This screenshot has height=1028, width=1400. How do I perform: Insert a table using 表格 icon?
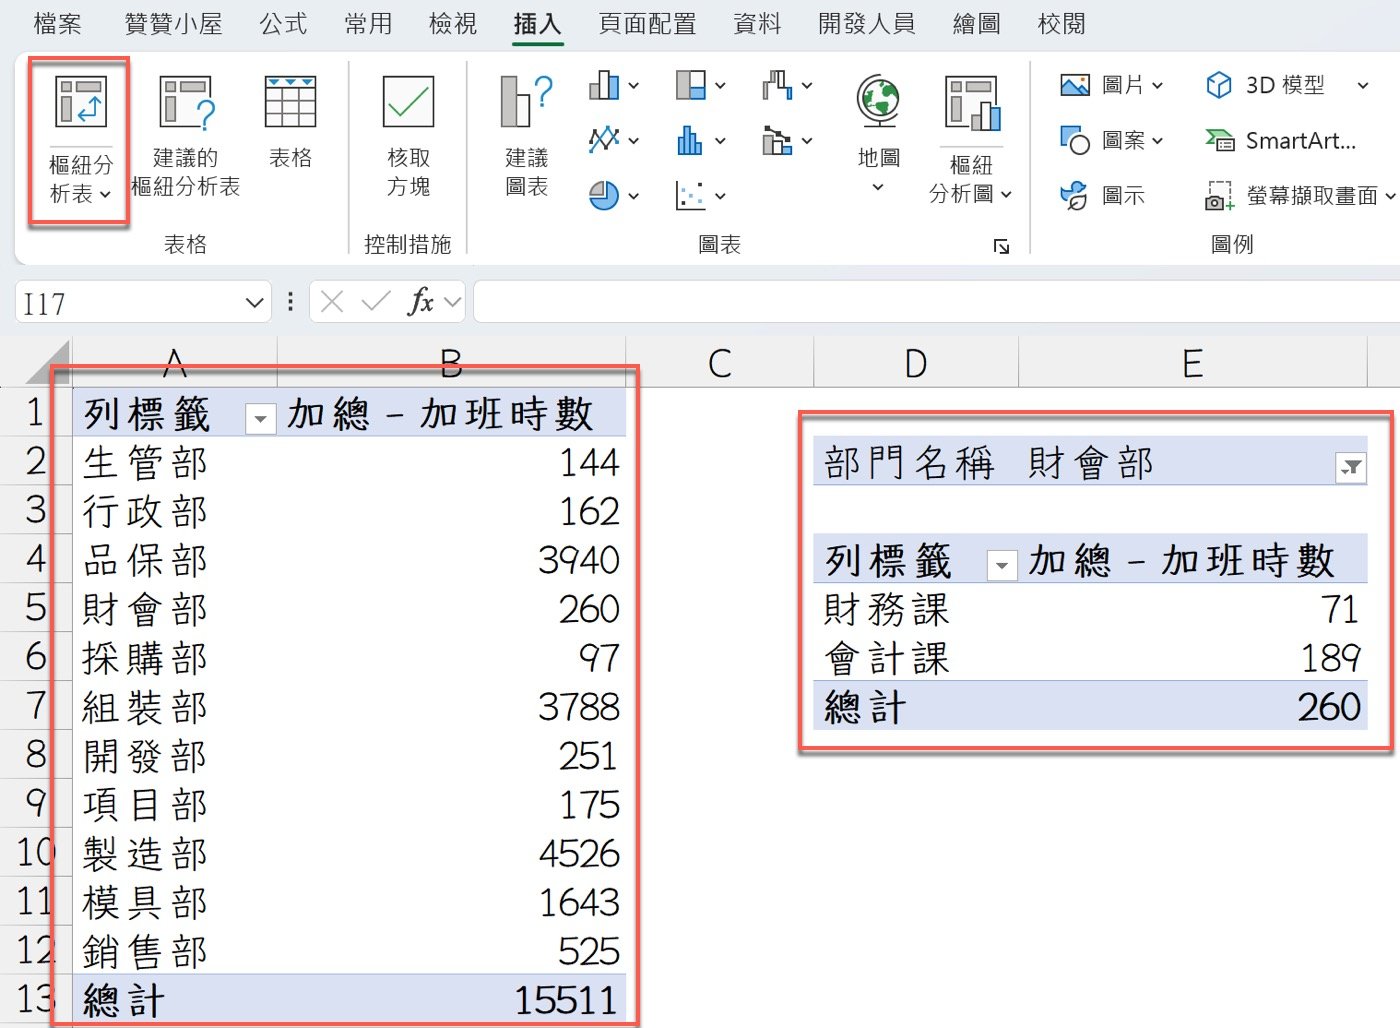tap(290, 105)
